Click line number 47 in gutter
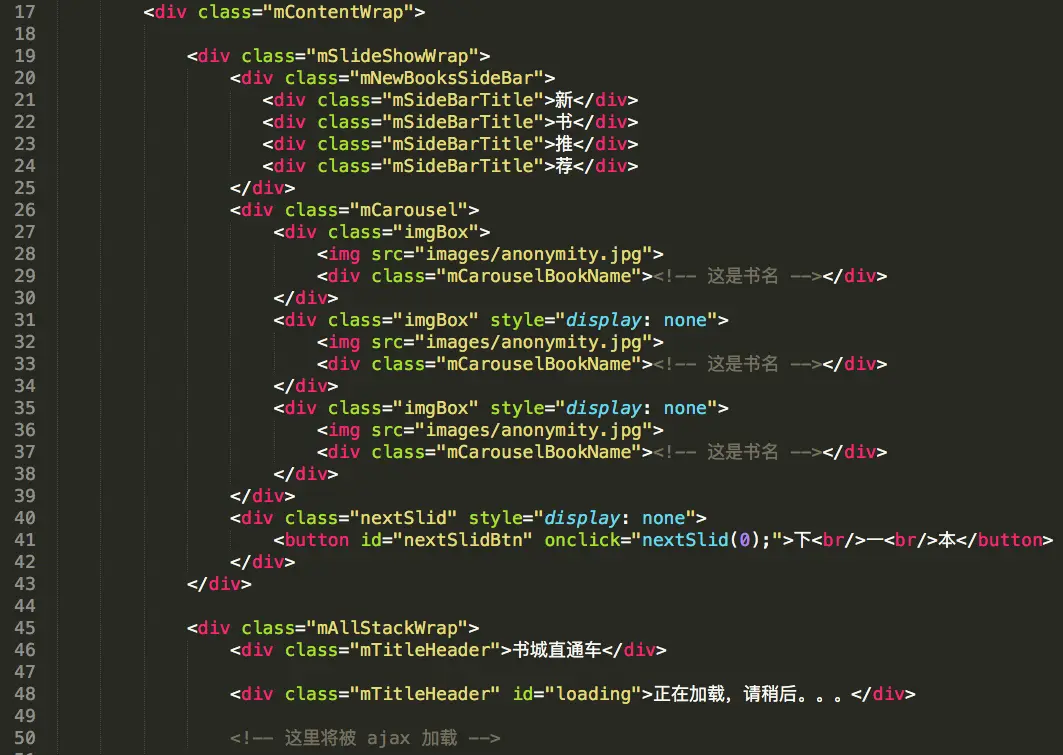This screenshot has width=1063, height=755. (25, 672)
